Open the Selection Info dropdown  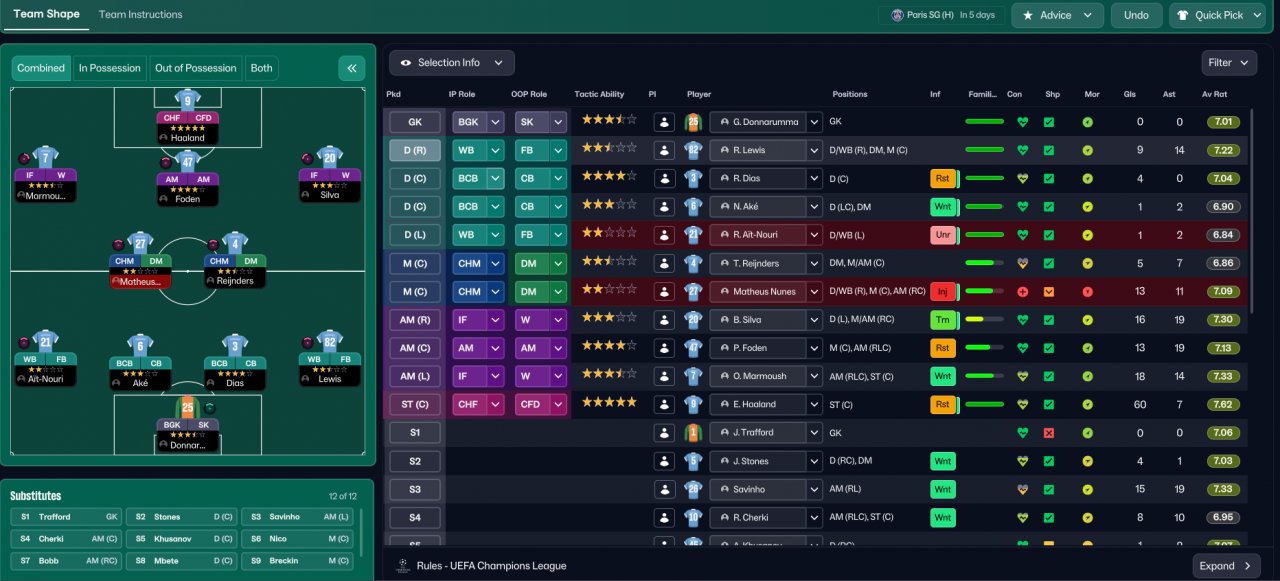(452, 62)
